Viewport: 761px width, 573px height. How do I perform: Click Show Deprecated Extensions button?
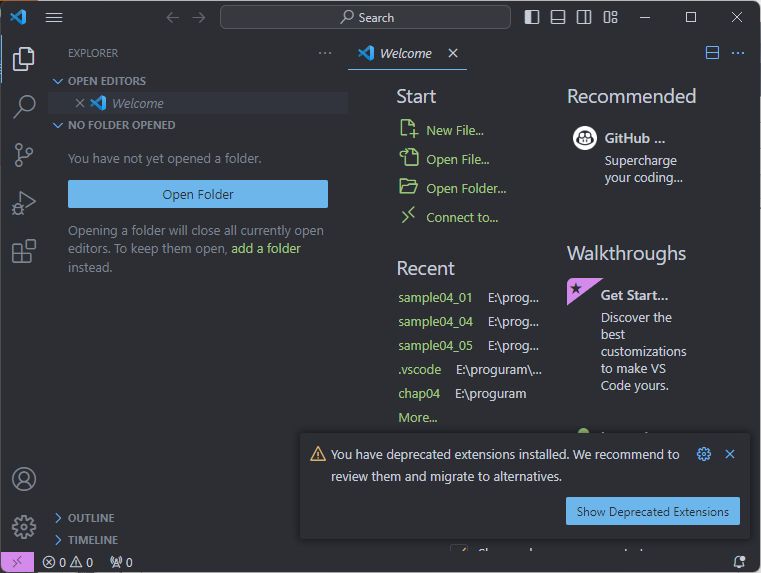point(653,511)
